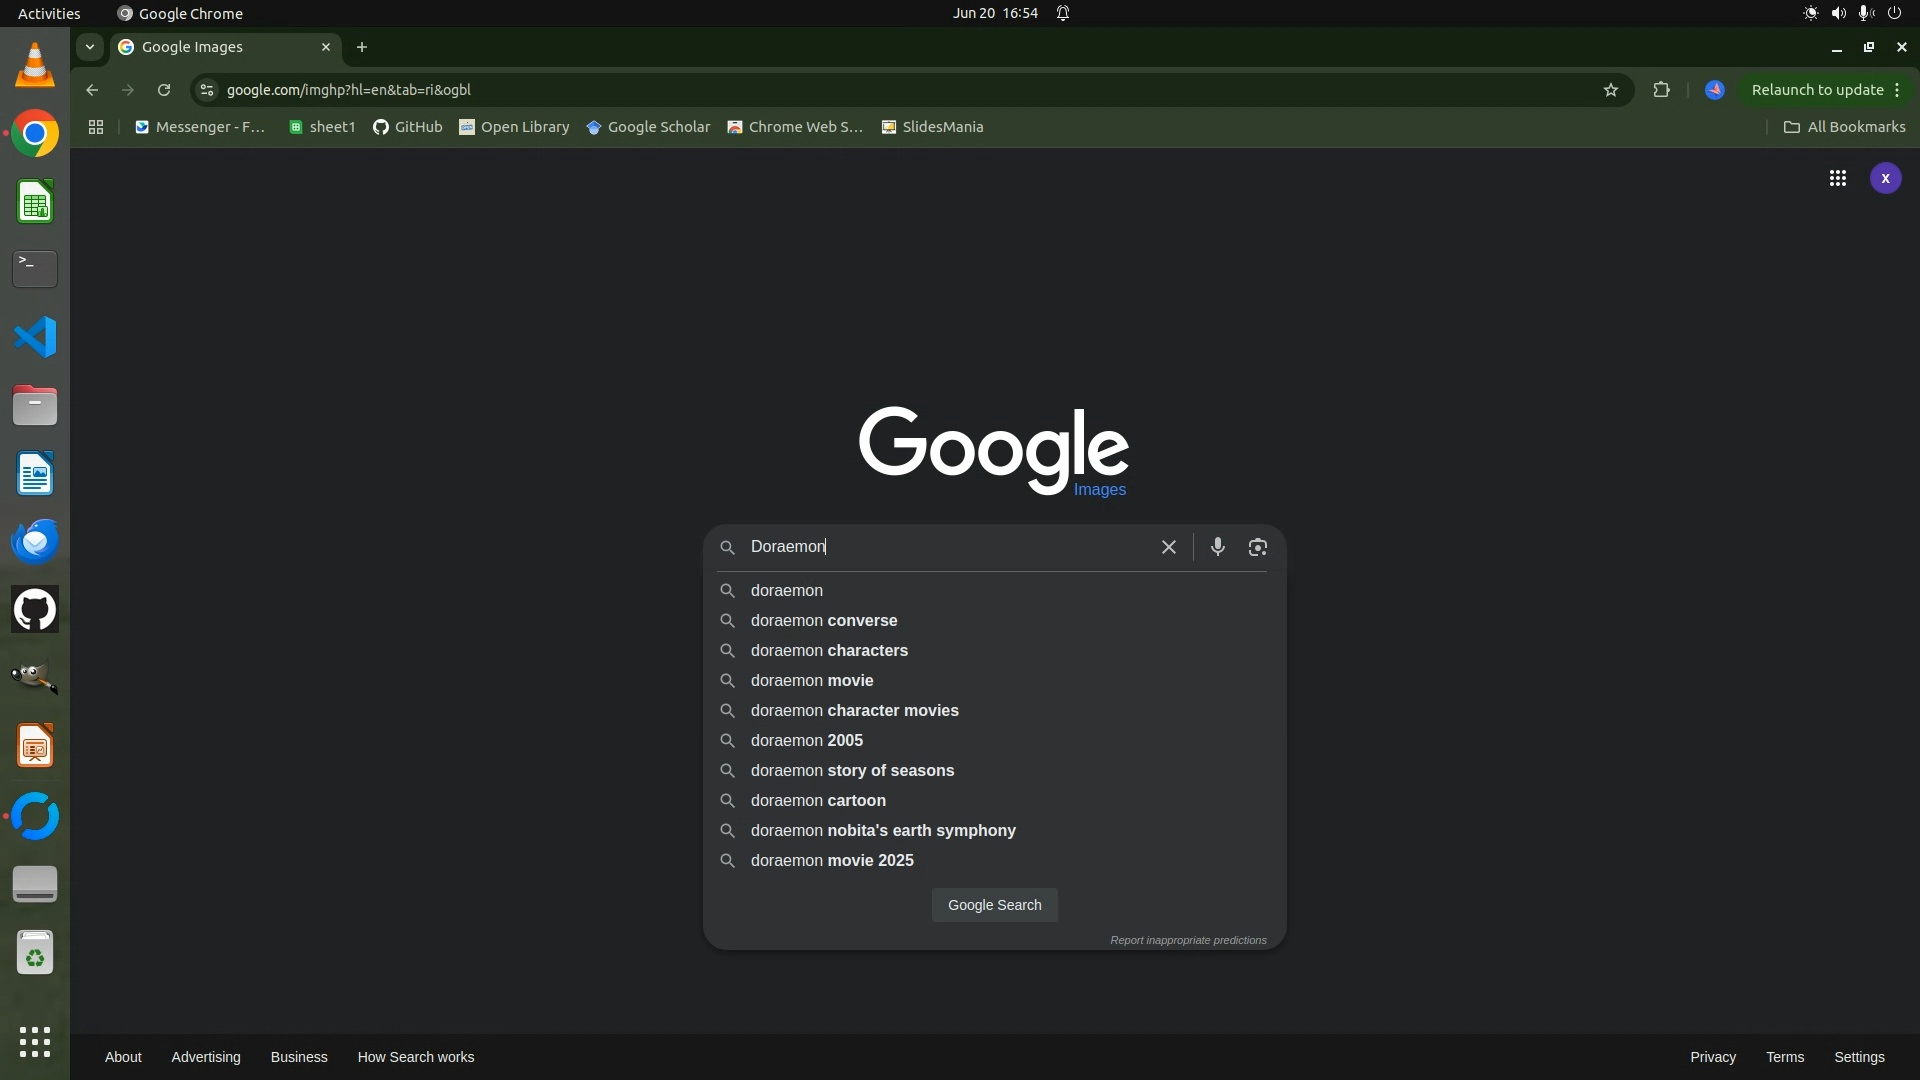Open a new browser tab

pyautogui.click(x=362, y=47)
